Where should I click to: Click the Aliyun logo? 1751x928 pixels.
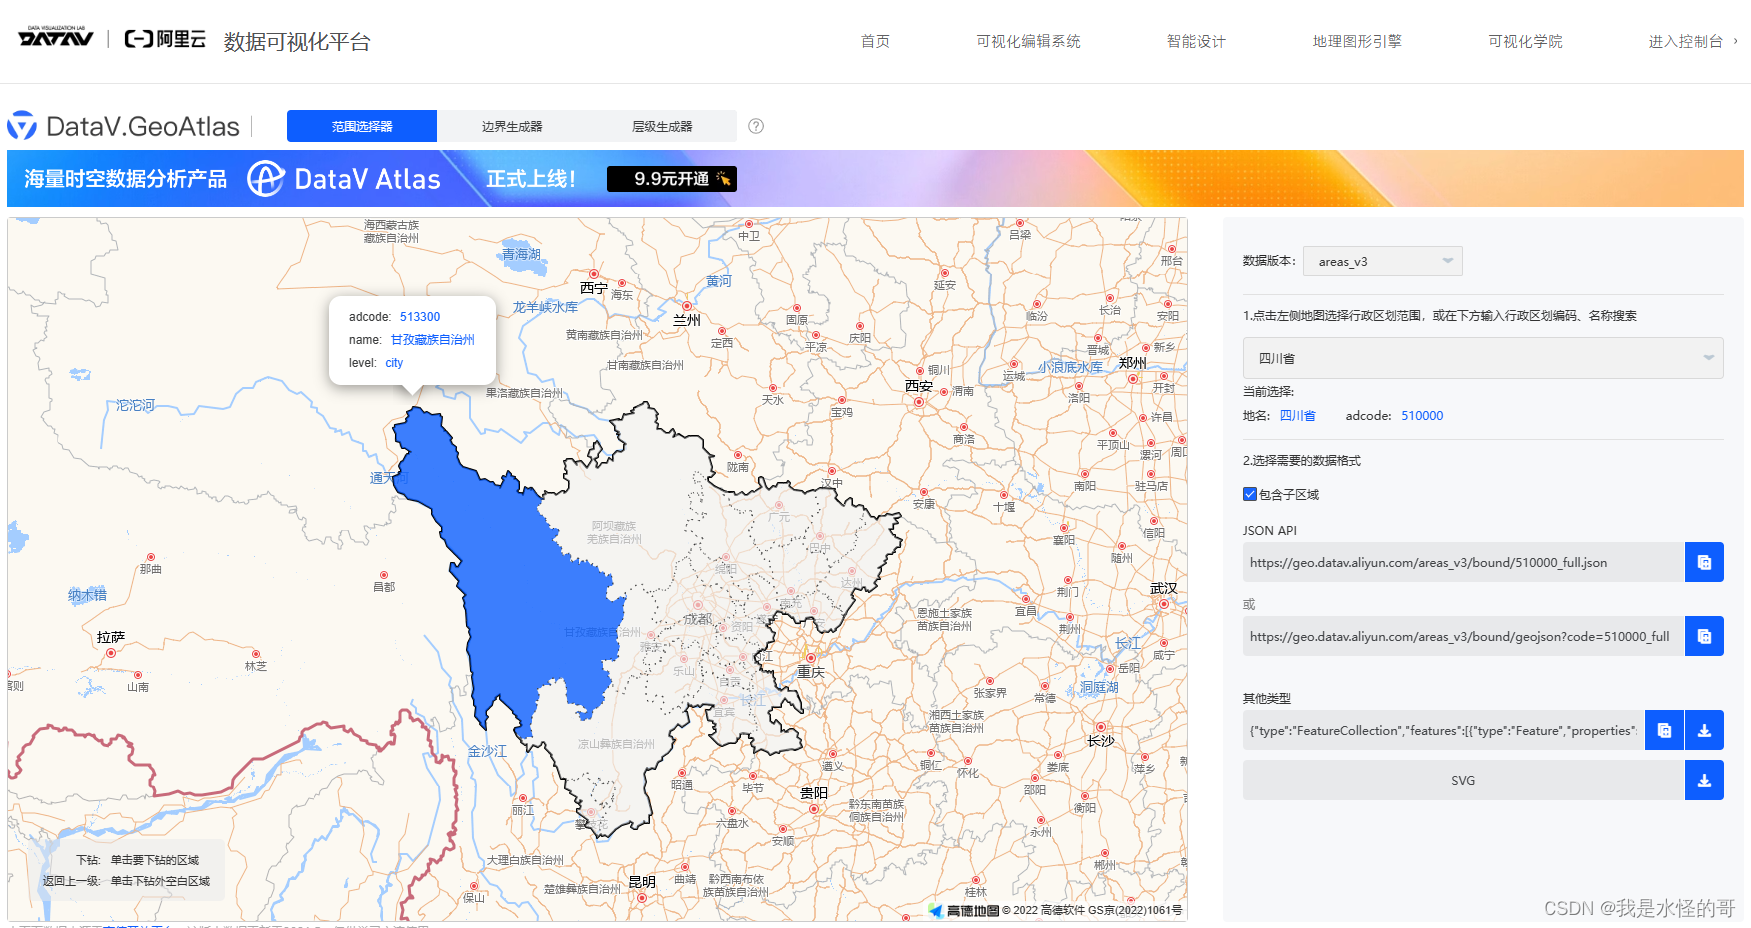[x=165, y=39]
